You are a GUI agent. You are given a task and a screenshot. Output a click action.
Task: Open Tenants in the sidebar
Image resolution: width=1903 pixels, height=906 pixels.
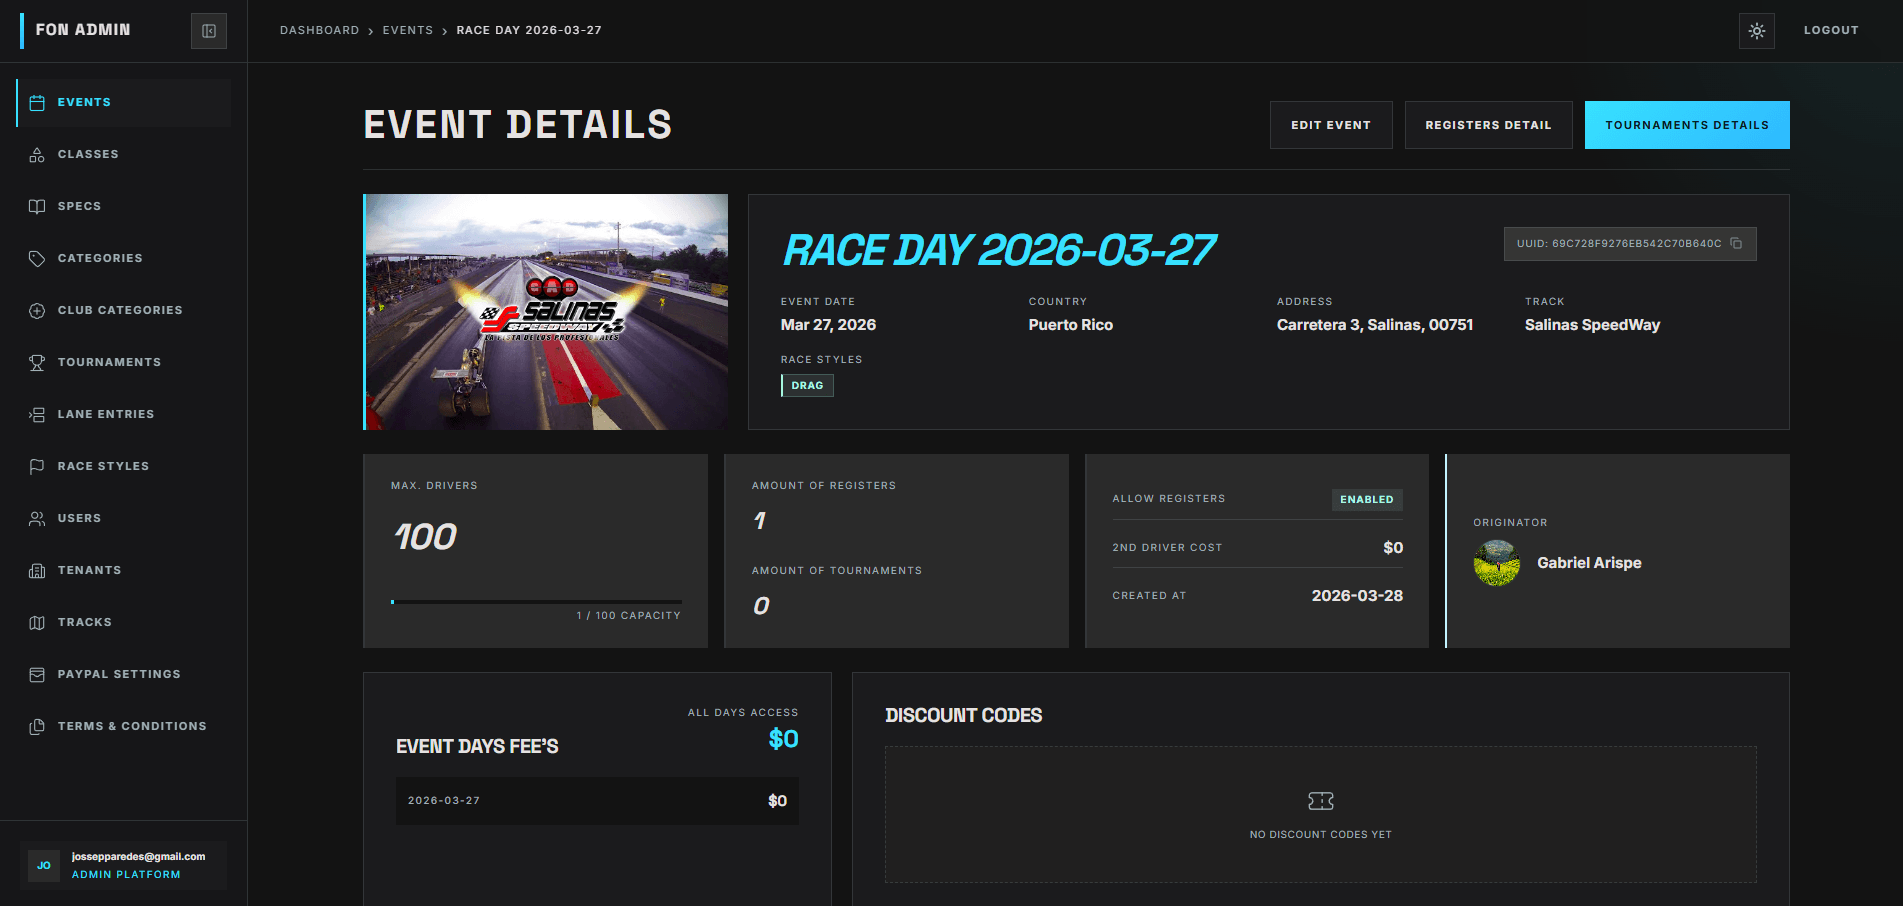[x=124, y=571]
